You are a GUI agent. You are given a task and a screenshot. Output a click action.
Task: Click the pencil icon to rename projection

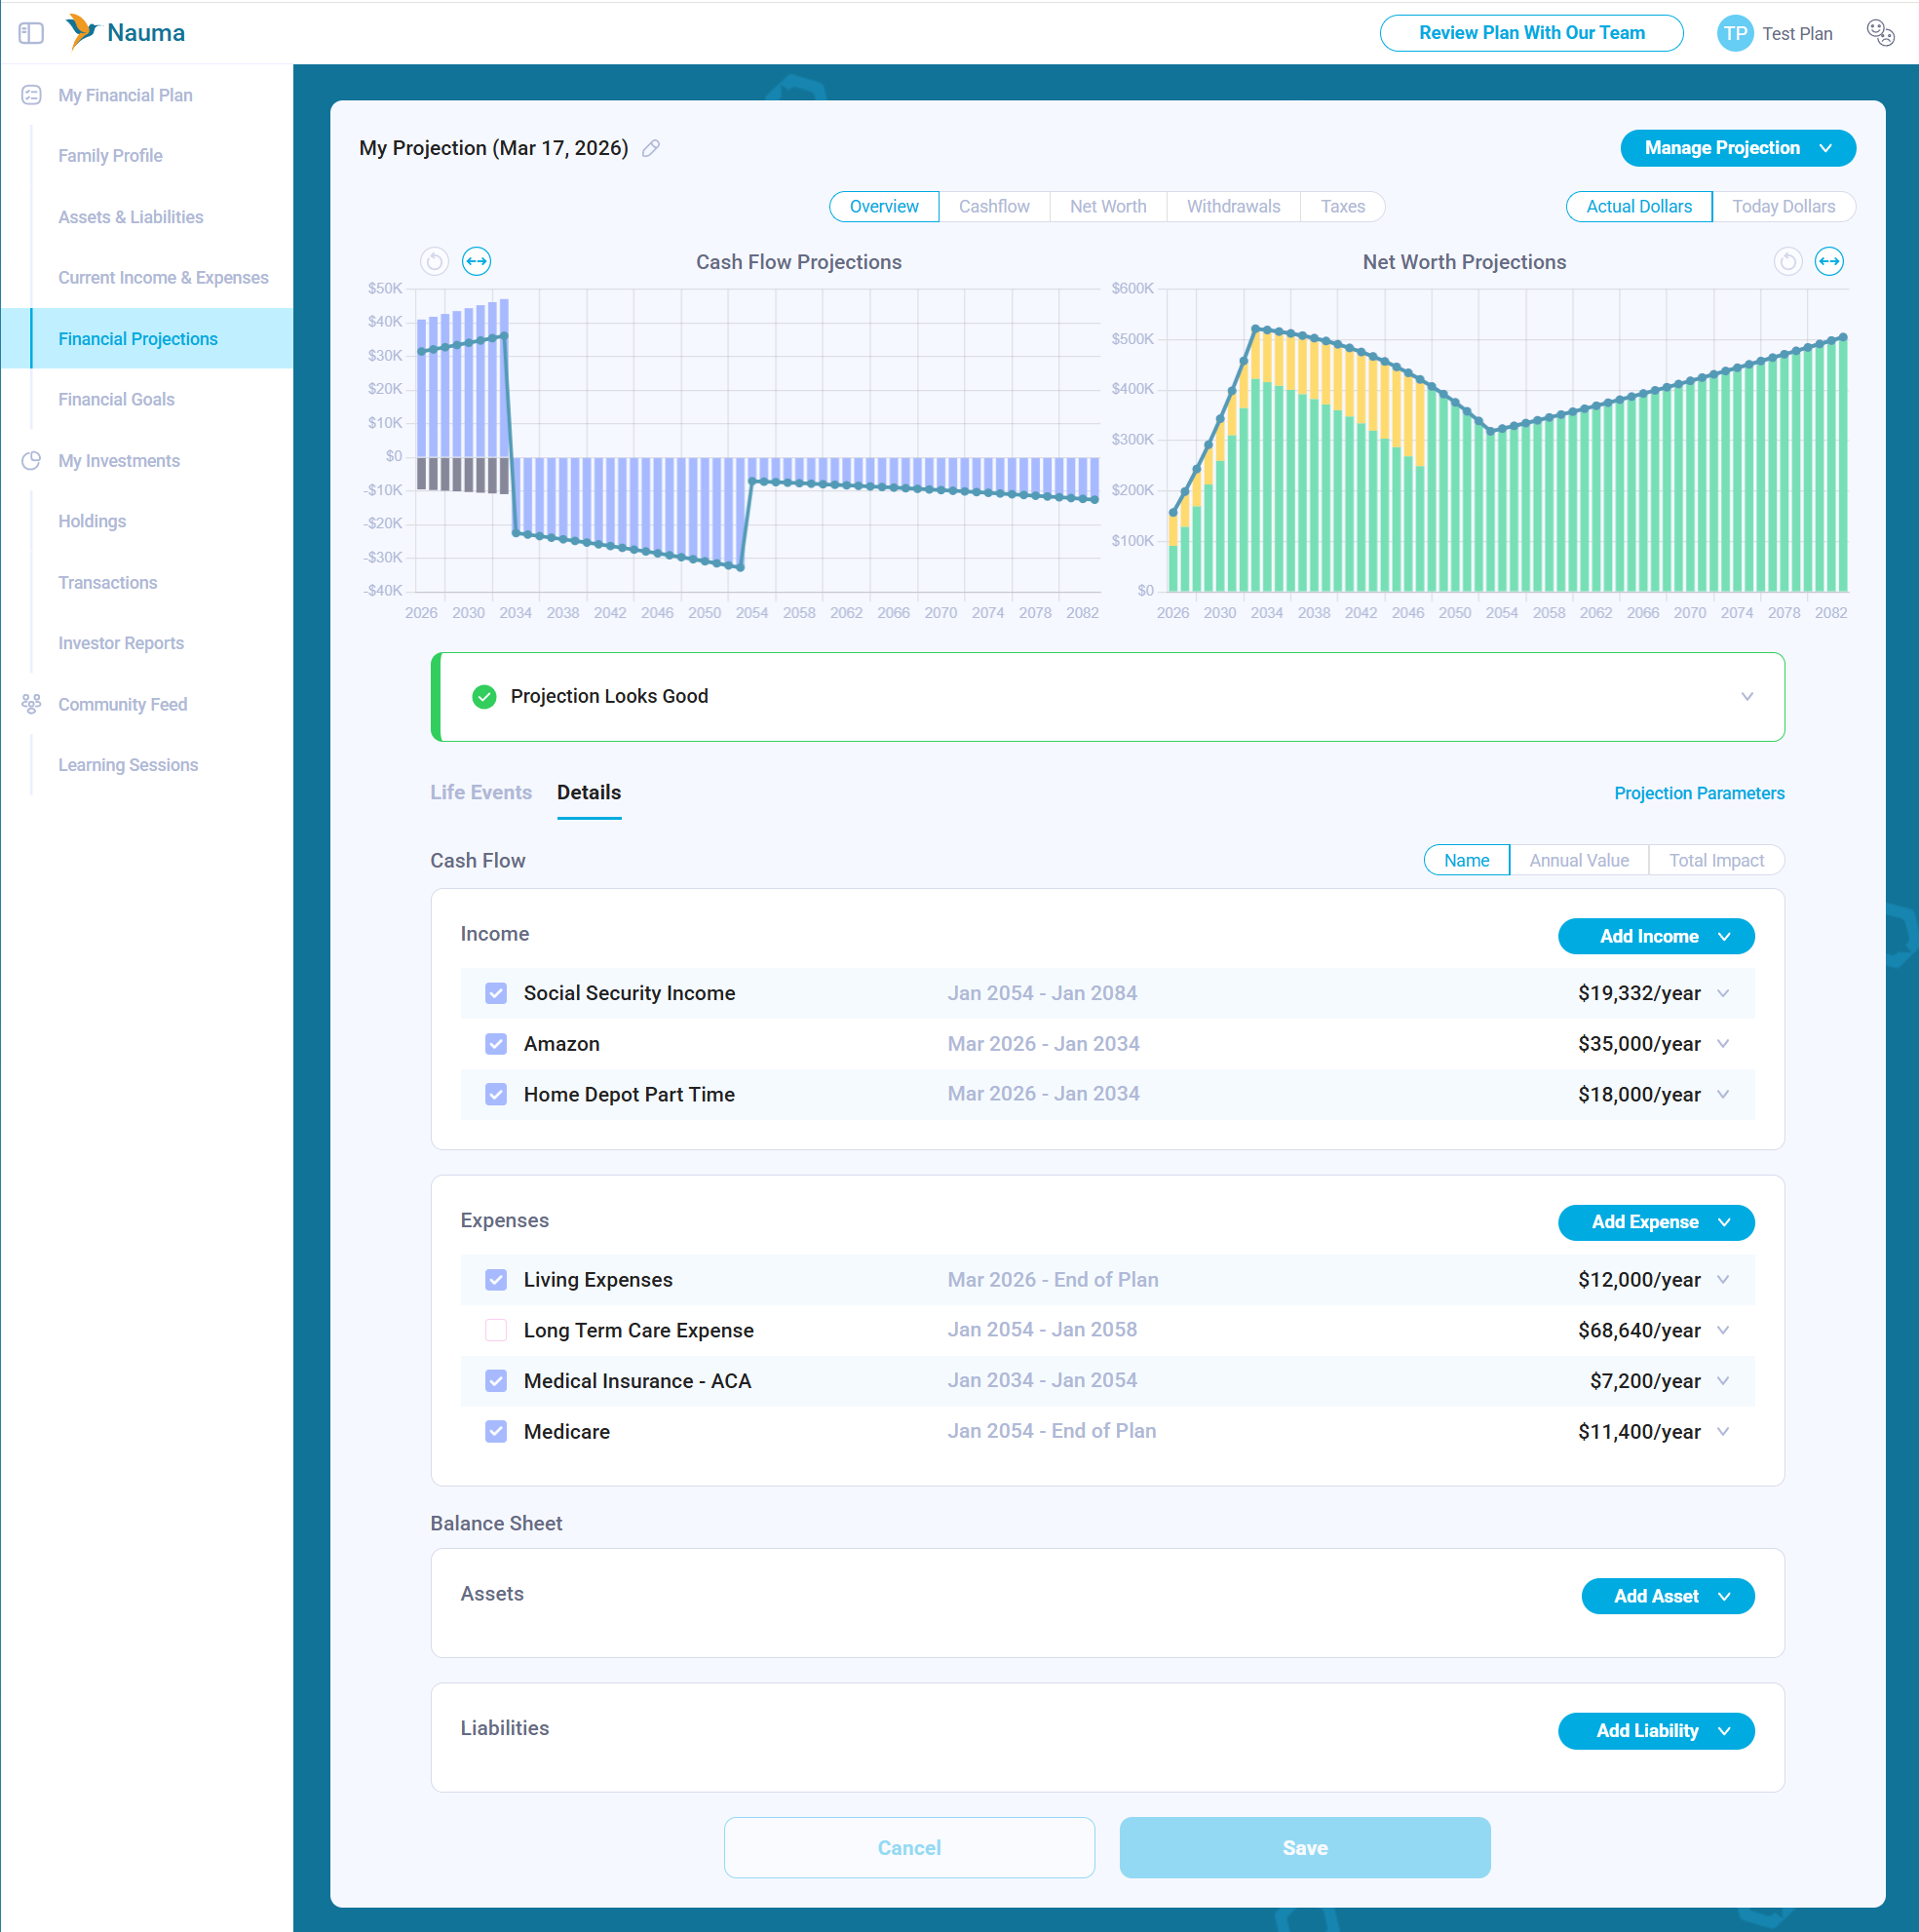pyautogui.click(x=651, y=148)
